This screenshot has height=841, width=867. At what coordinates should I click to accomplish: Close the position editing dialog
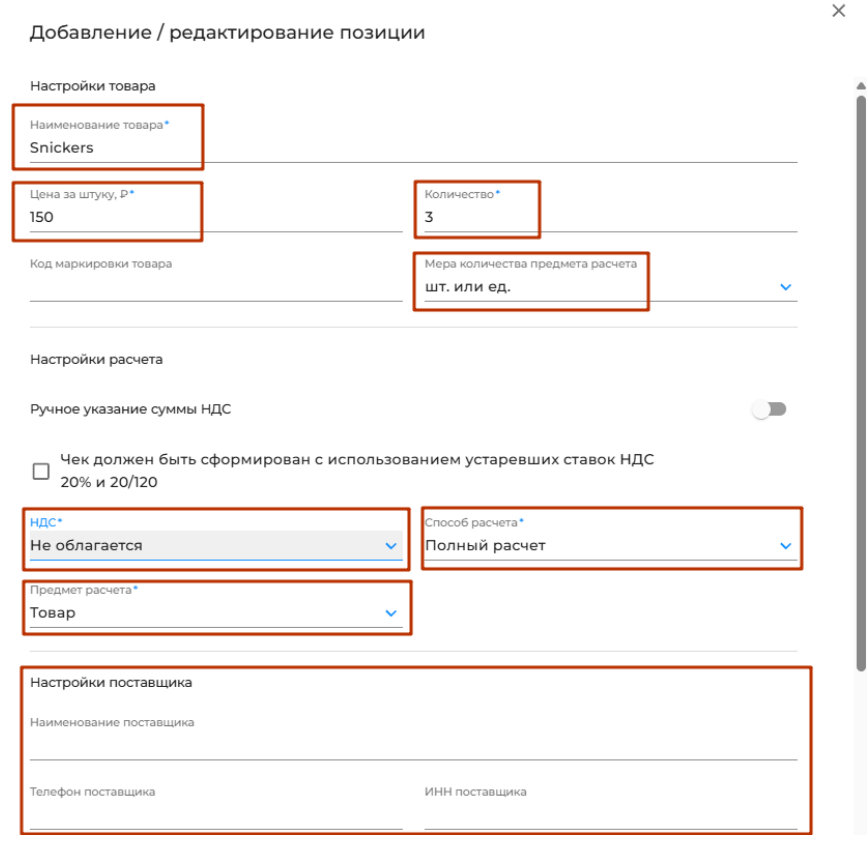[x=838, y=11]
